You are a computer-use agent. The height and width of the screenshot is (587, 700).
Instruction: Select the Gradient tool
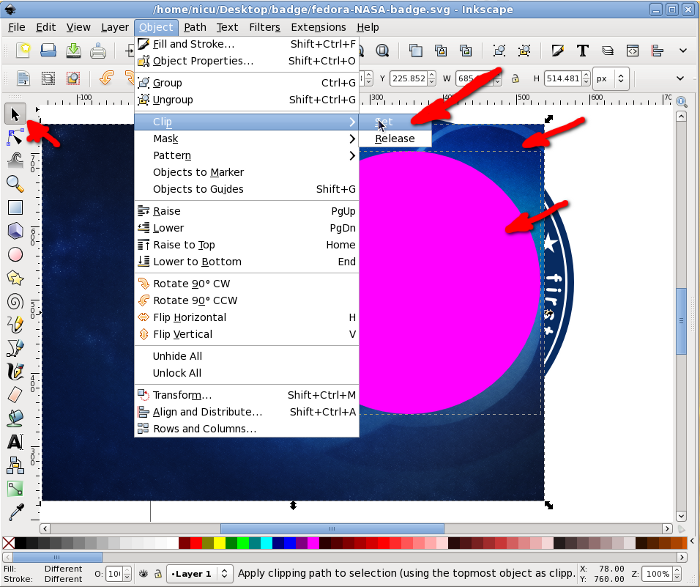[15, 489]
